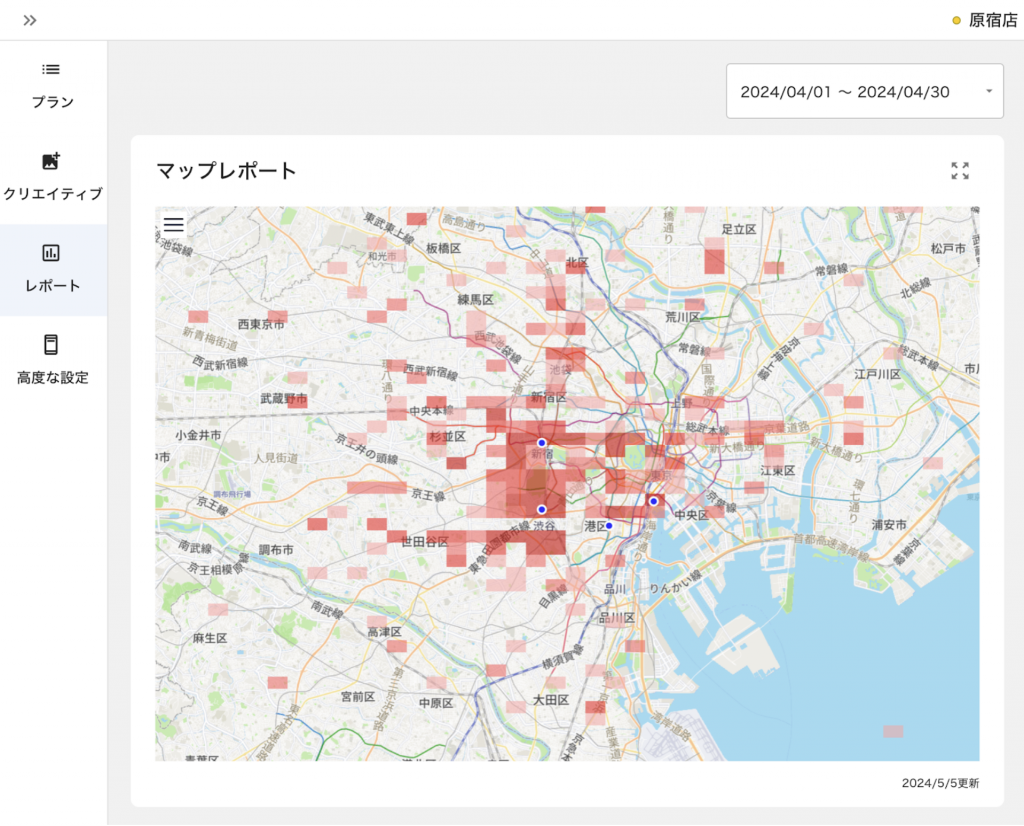Click the 高津区 label on map
Image resolution: width=1024 pixels, height=826 pixels.
[384, 632]
